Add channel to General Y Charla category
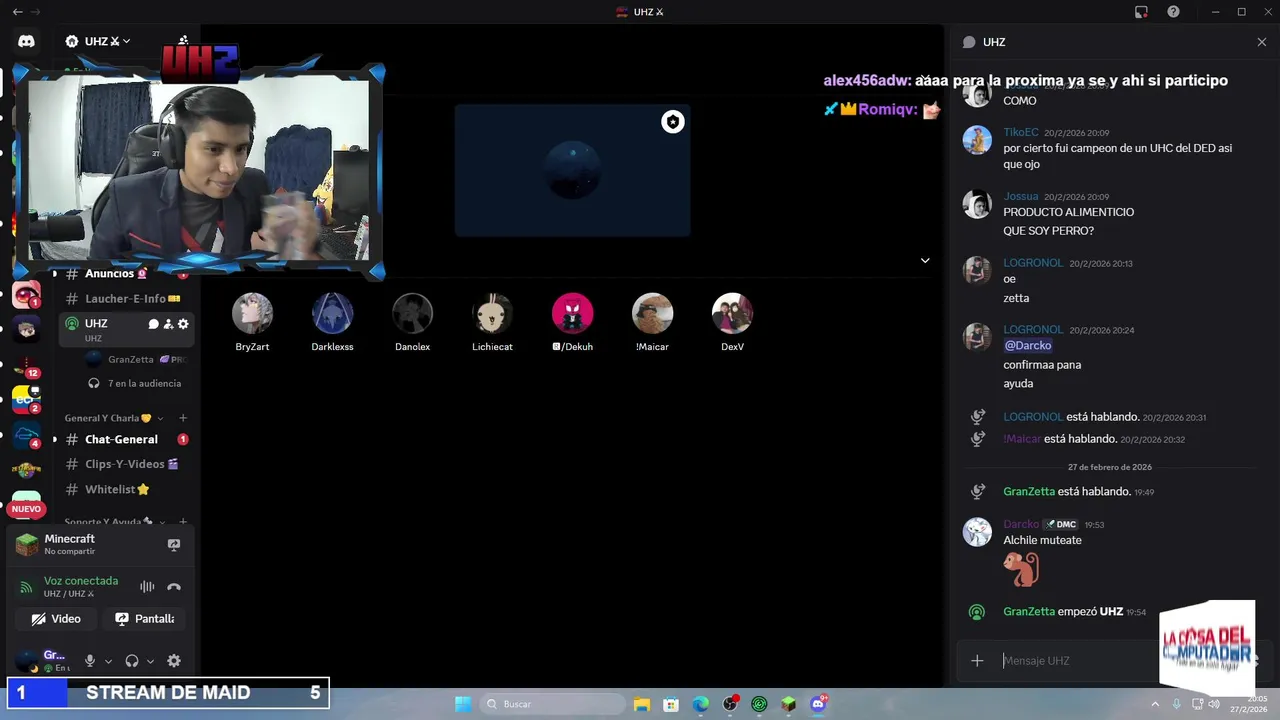The image size is (1280, 720). coord(183,418)
